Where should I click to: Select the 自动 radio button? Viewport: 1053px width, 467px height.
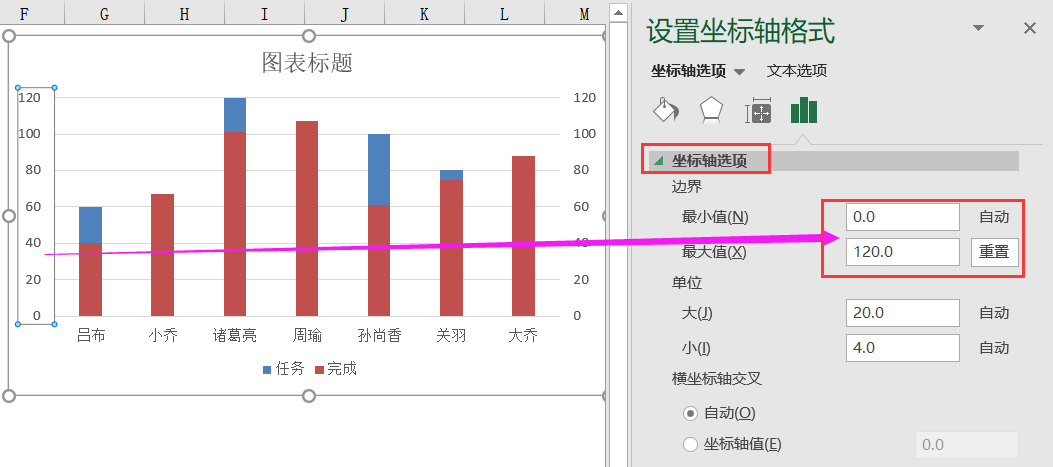coord(690,413)
